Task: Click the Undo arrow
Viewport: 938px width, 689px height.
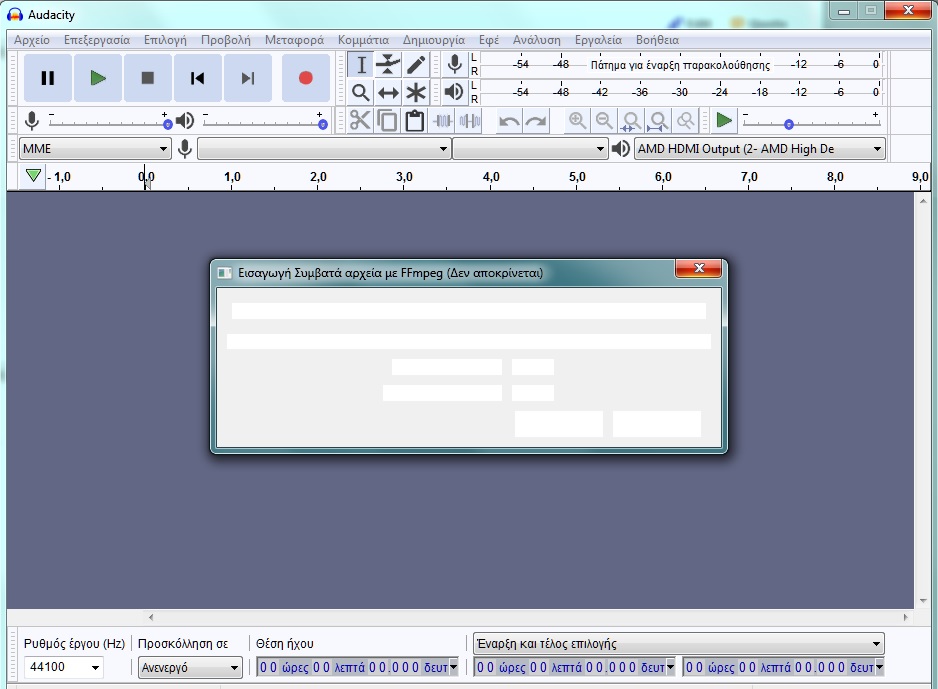Action: click(x=509, y=121)
